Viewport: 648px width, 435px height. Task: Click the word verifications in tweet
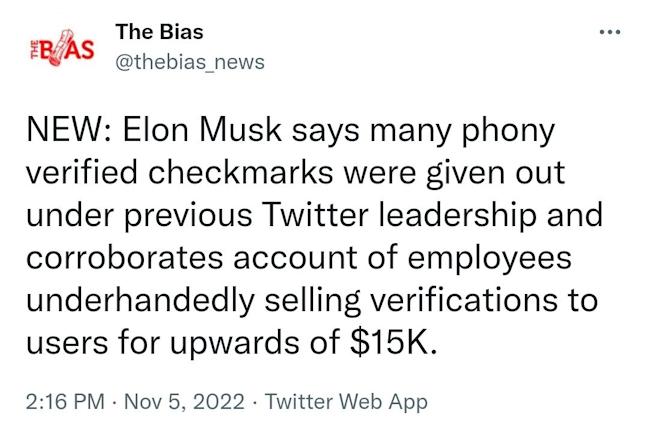(463, 300)
